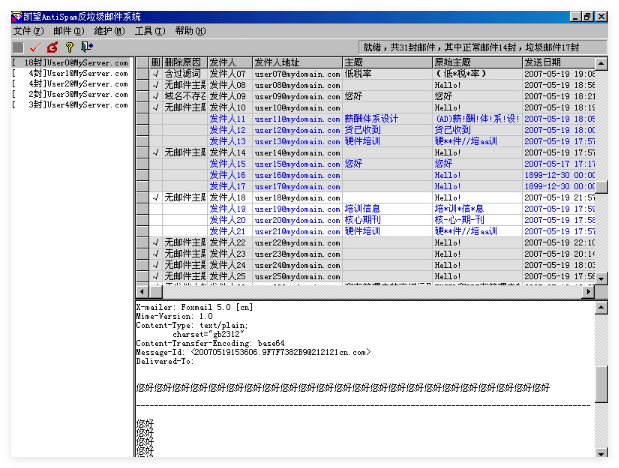619x468 pixels.
Task: Click the yellow question mark help icon
Action: tap(69, 46)
